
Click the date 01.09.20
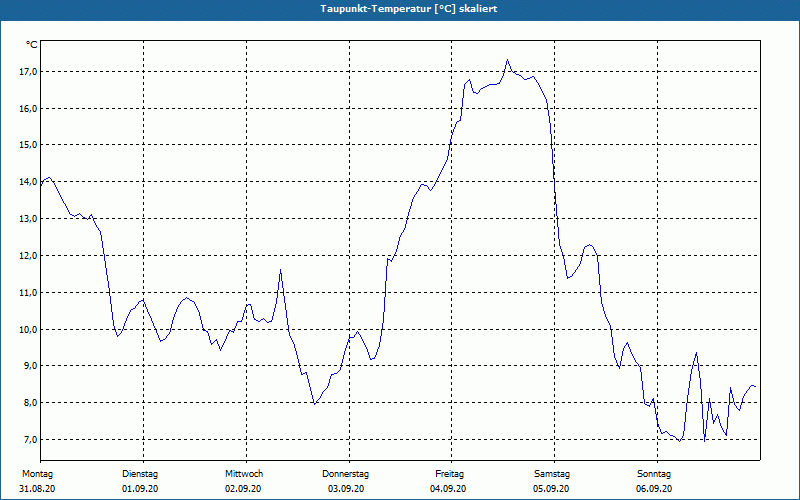140,489
